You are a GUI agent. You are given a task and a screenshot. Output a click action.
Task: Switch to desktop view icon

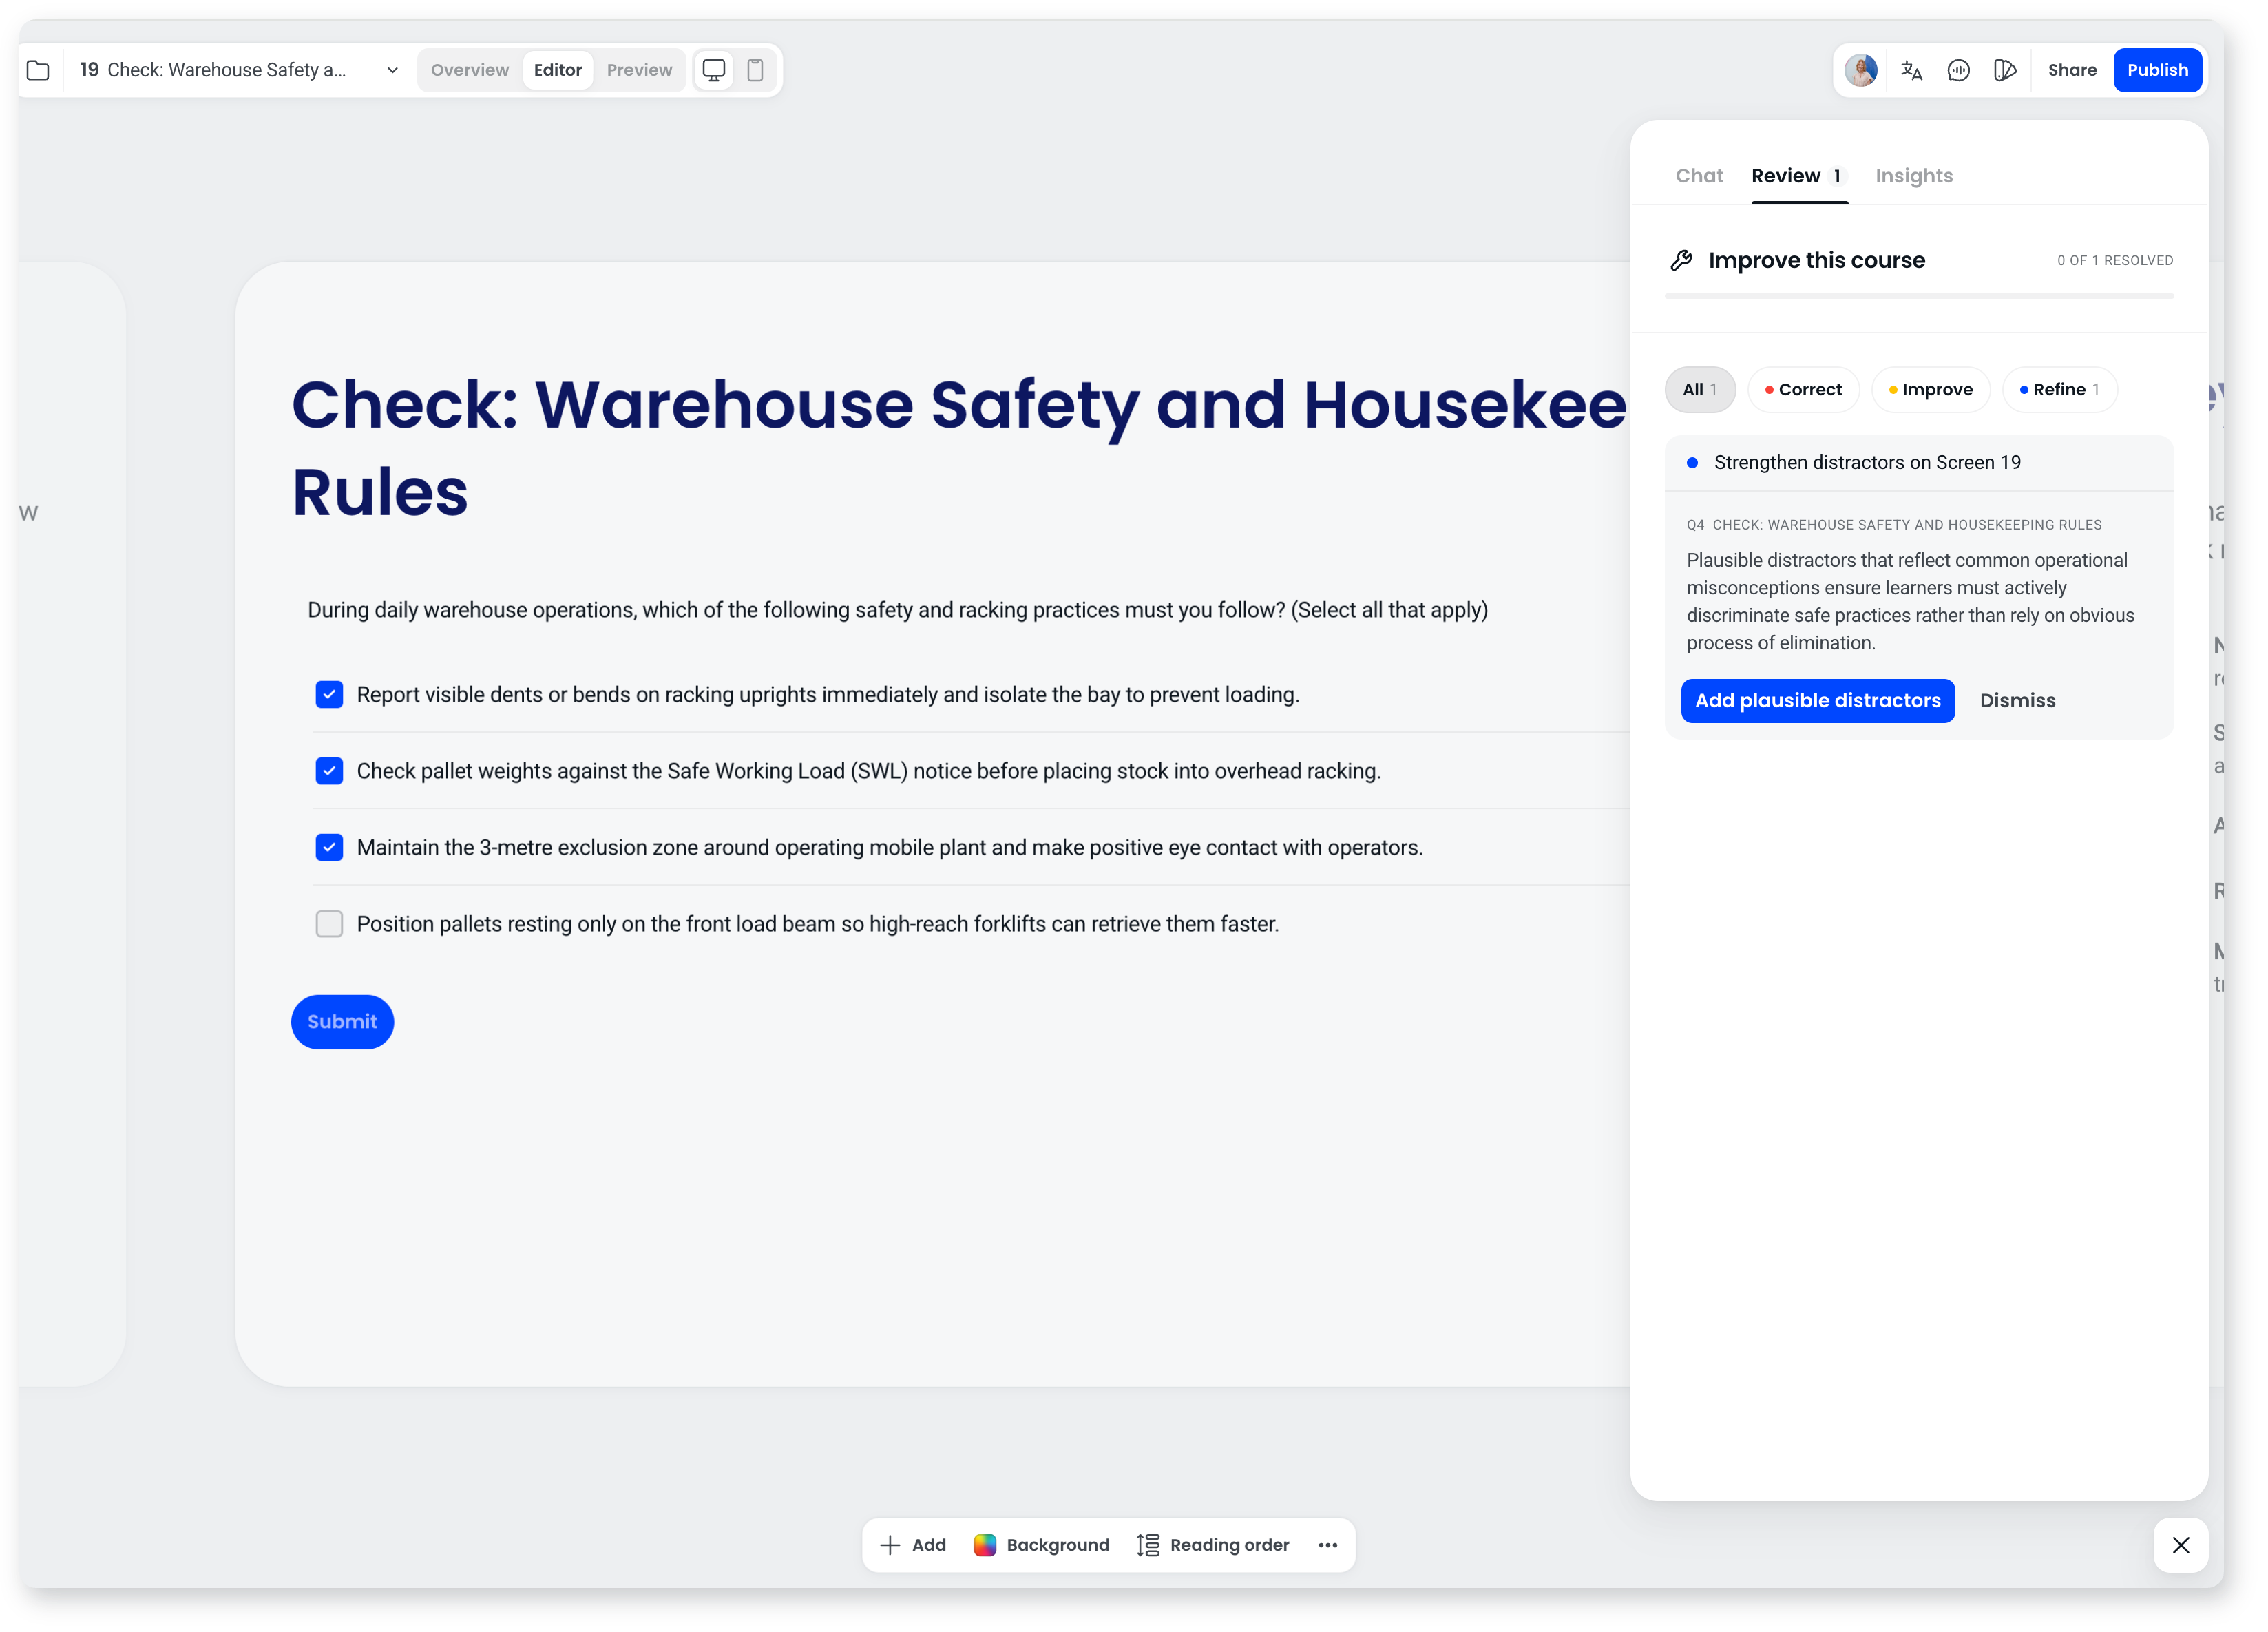[714, 70]
